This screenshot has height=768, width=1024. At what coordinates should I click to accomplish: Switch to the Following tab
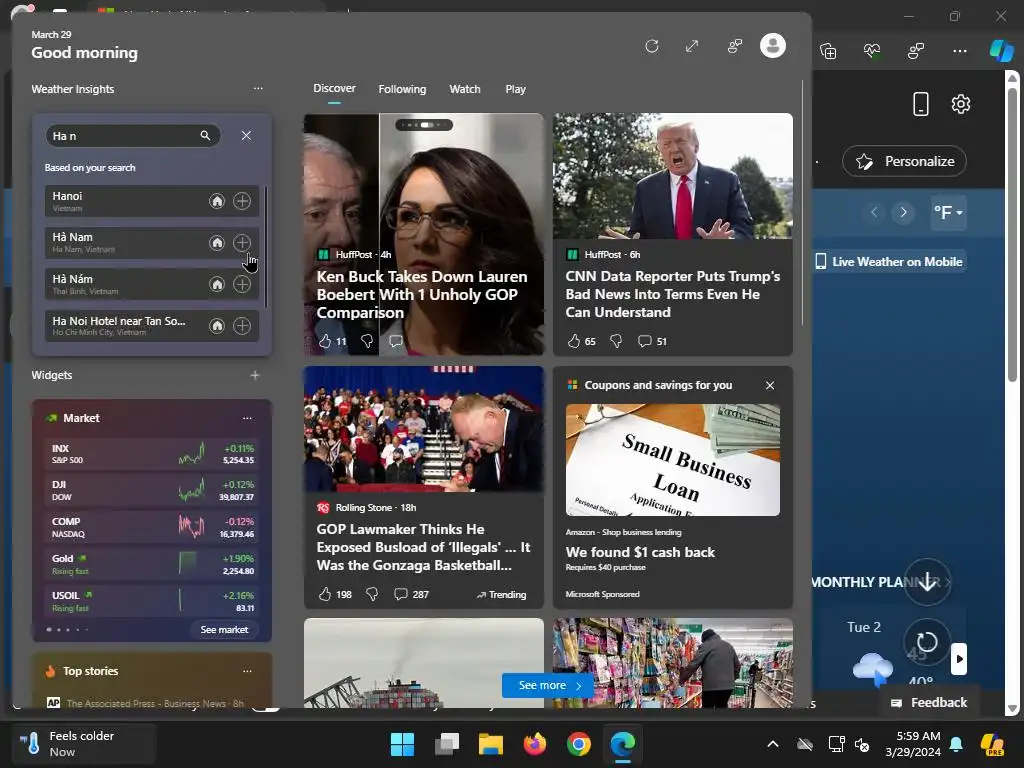tap(402, 89)
